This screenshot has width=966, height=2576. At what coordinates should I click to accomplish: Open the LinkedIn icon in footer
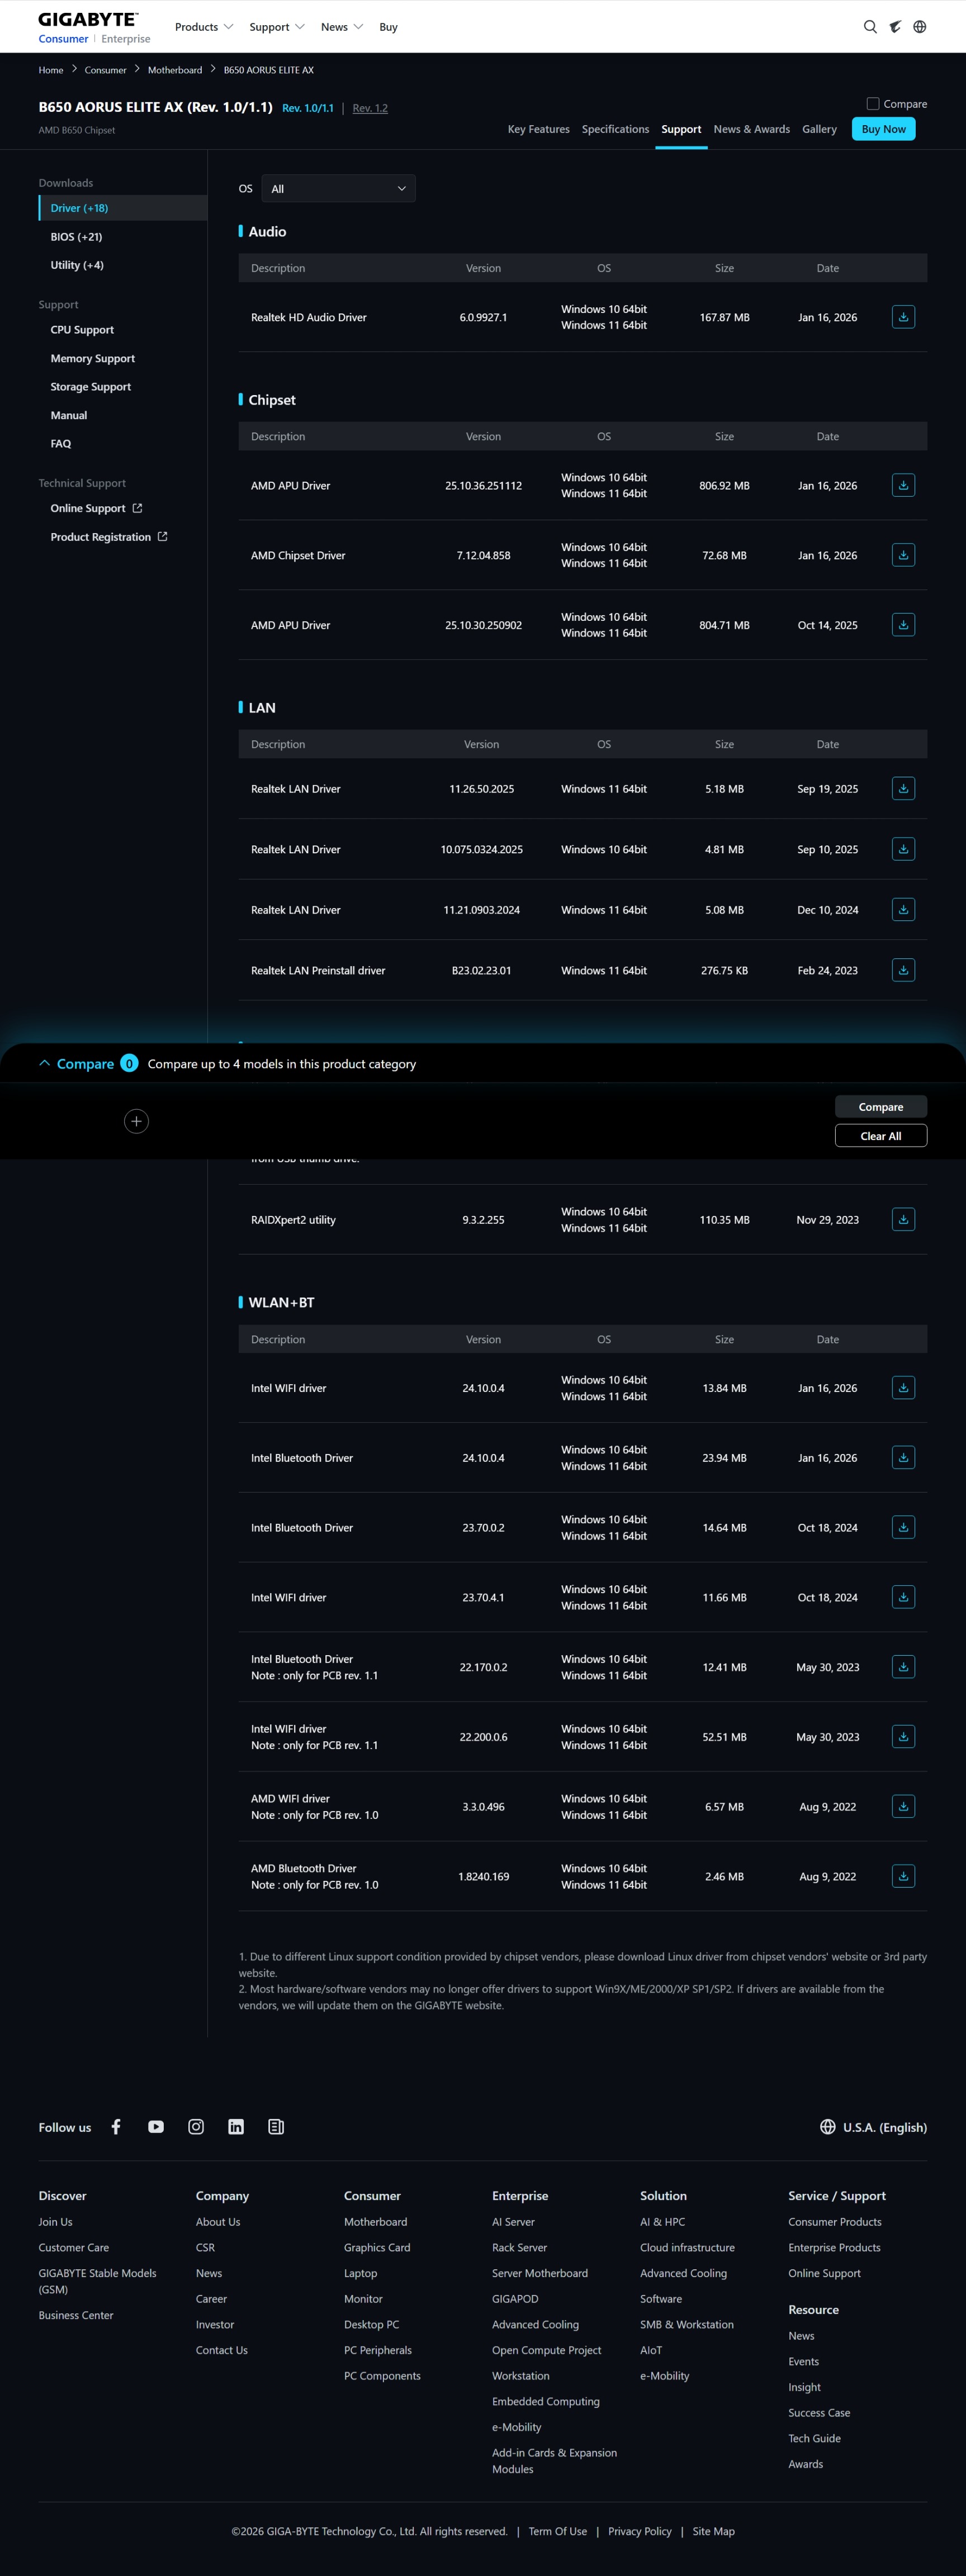pos(236,2127)
